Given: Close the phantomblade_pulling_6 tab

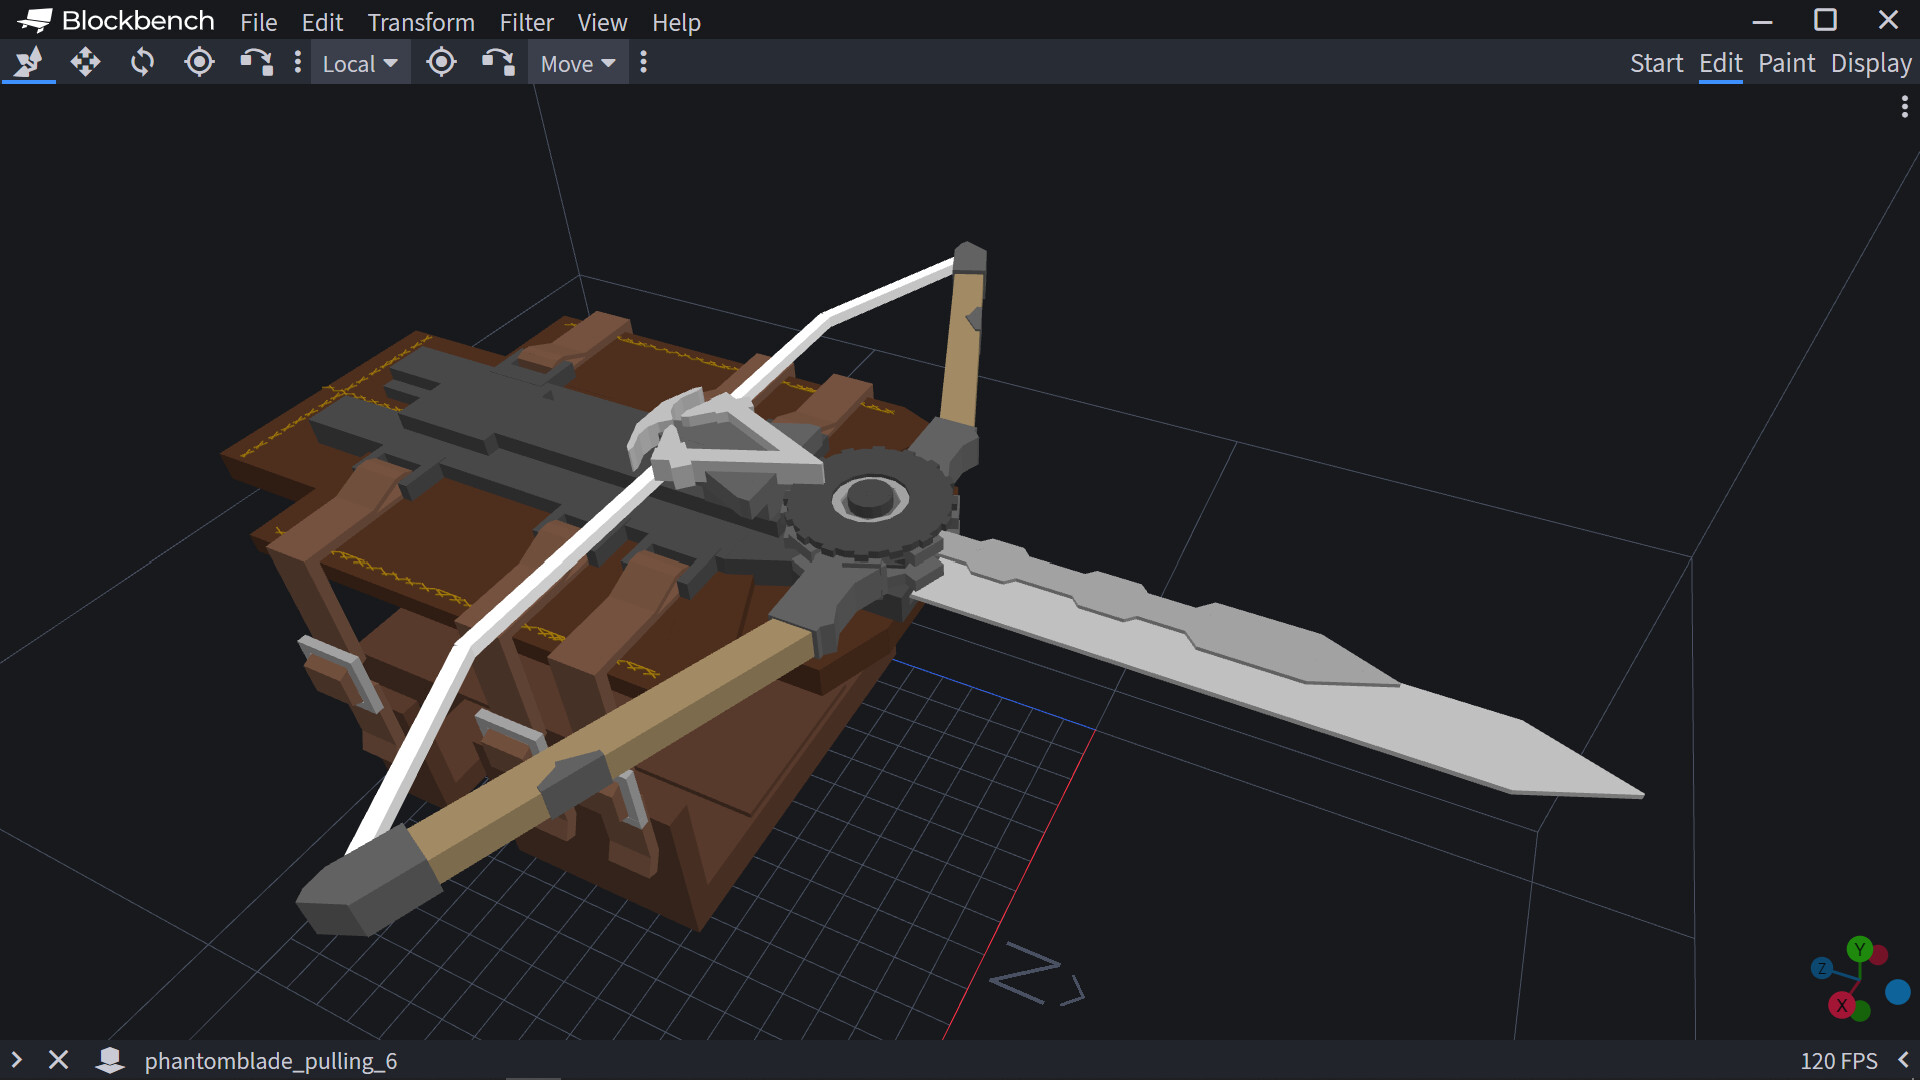Looking at the screenshot, I should (x=59, y=1060).
